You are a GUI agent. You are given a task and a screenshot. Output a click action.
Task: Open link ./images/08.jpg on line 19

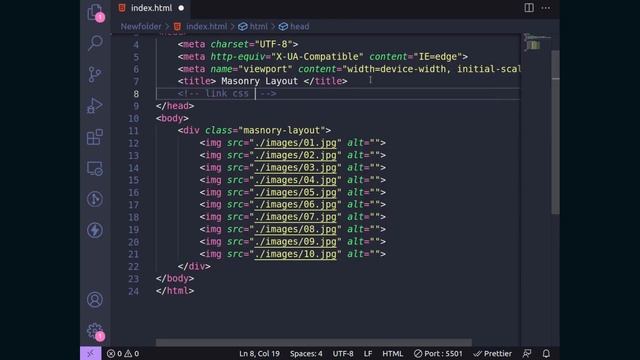tap(296, 229)
